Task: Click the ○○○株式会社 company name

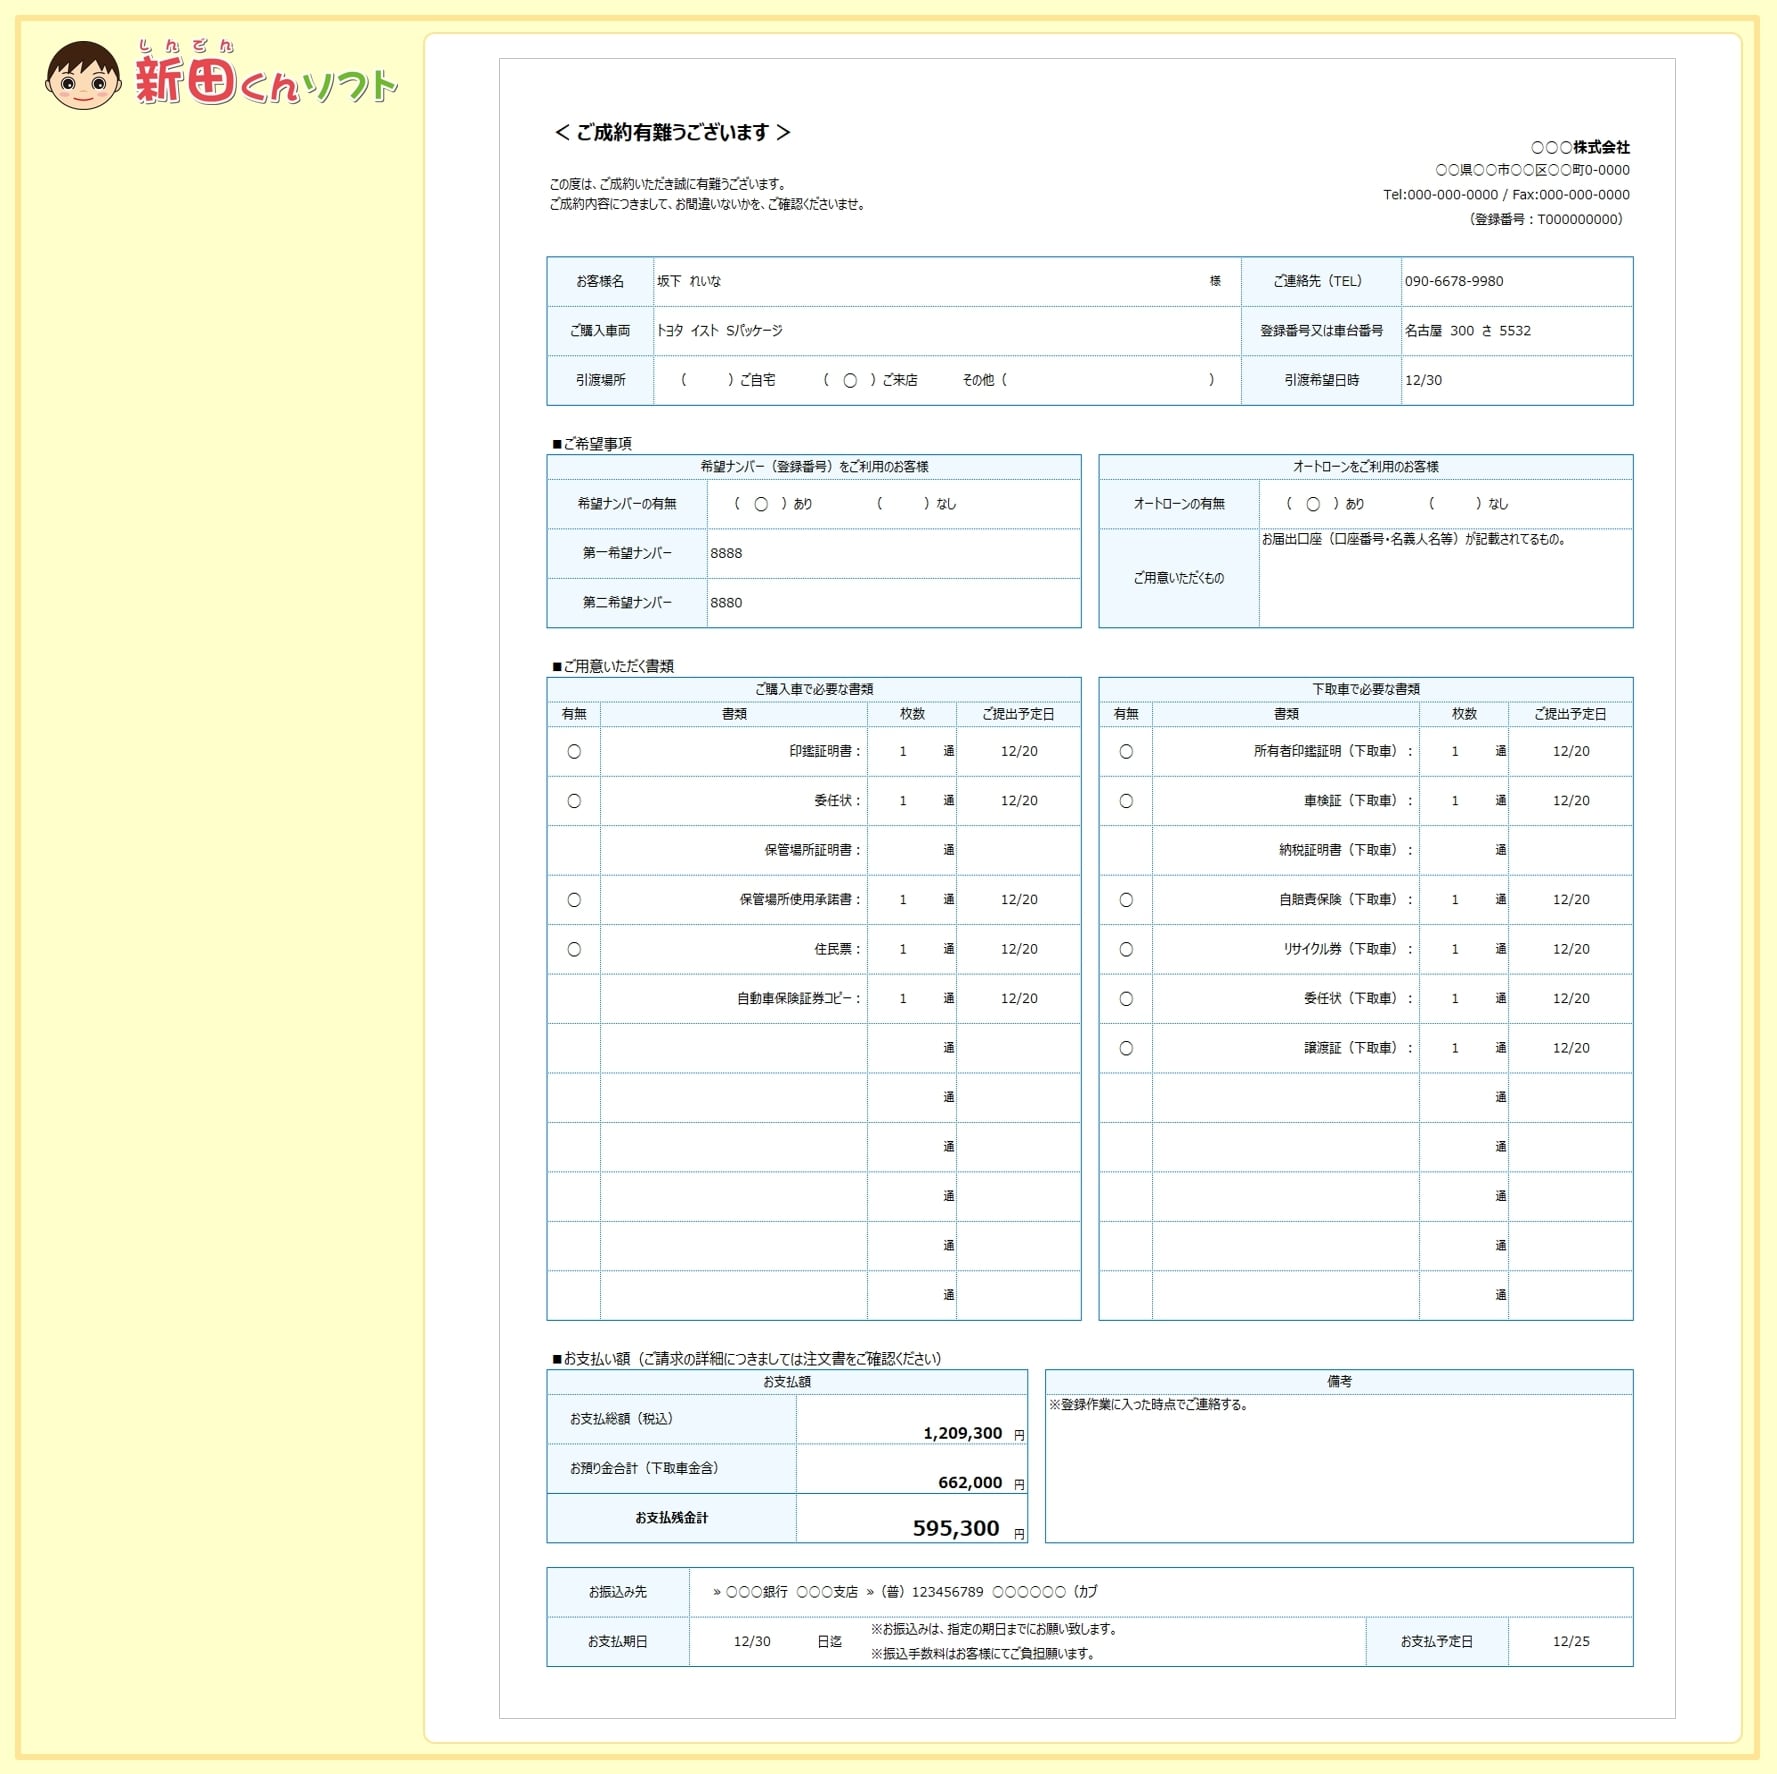Action: coord(1580,147)
